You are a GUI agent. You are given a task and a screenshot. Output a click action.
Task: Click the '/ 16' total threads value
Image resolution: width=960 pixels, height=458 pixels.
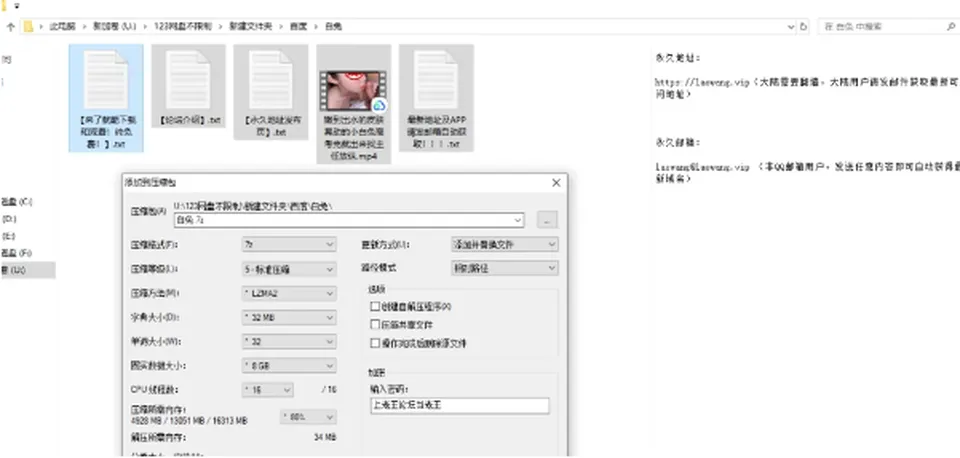329,390
